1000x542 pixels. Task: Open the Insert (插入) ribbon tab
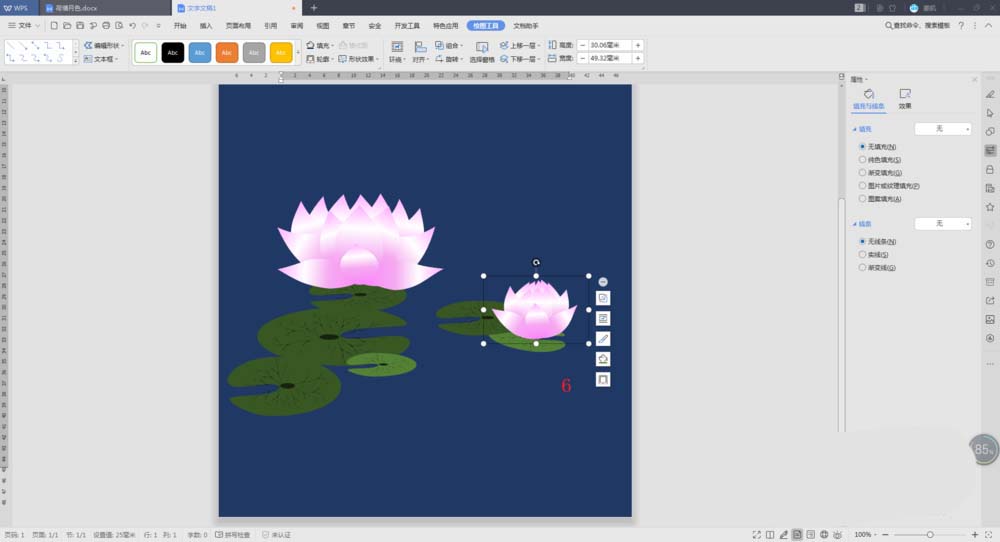(205, 26)
